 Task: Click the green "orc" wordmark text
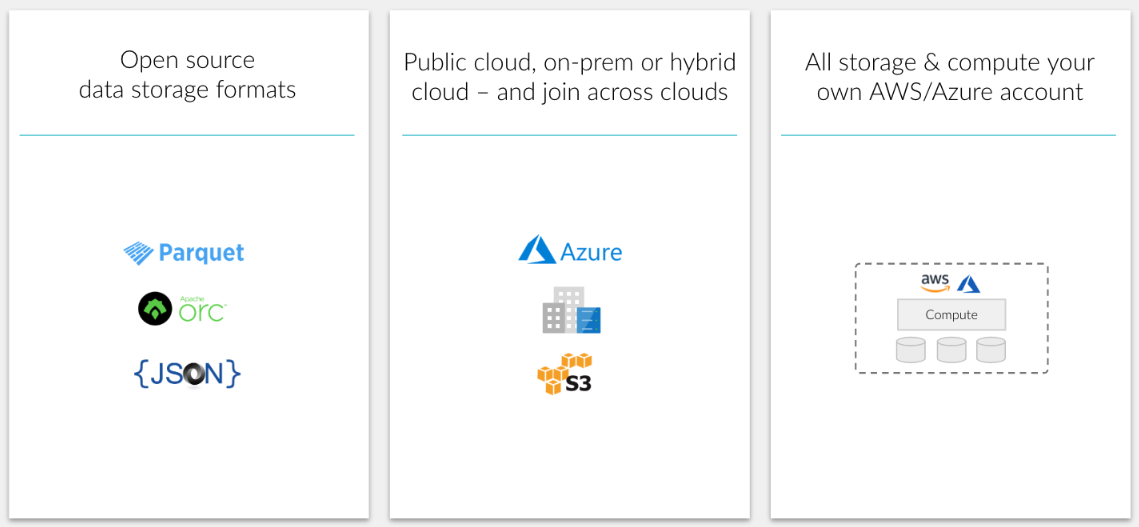[202, 312]
